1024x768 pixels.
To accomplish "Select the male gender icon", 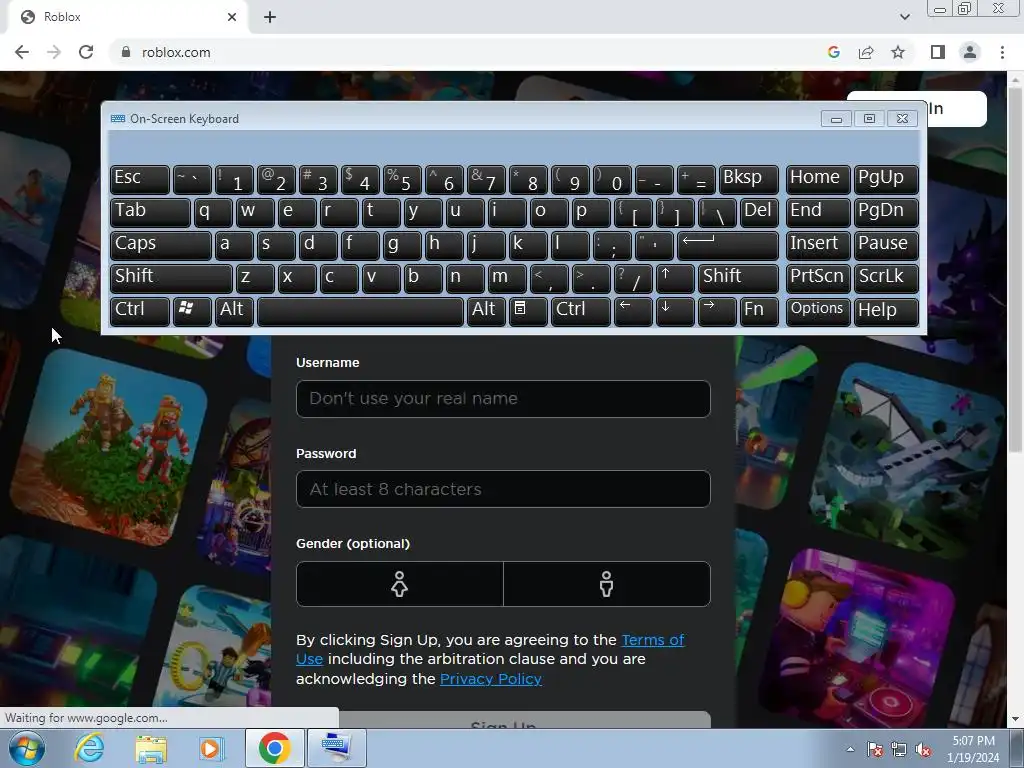I will pos(607,584).
